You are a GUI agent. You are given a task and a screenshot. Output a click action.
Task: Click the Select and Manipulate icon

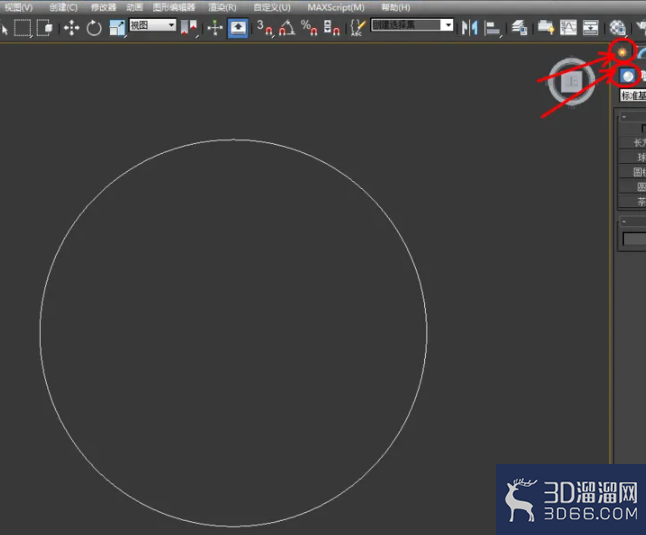(215, 28)
